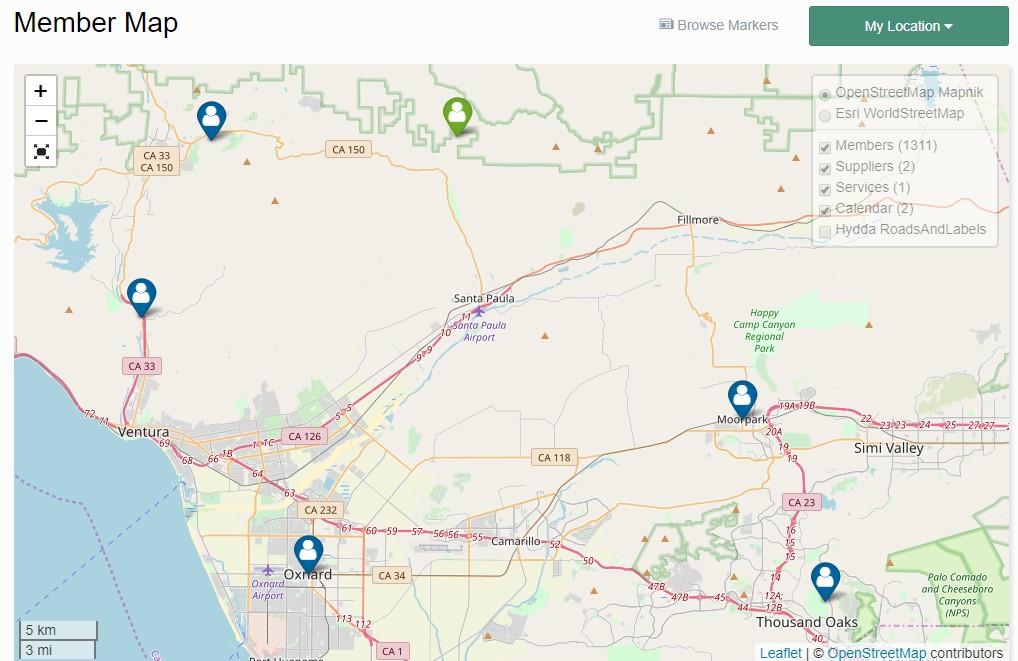Click the Camarillo city label
Screen dimensions: 1018x661
coord(515,541)
